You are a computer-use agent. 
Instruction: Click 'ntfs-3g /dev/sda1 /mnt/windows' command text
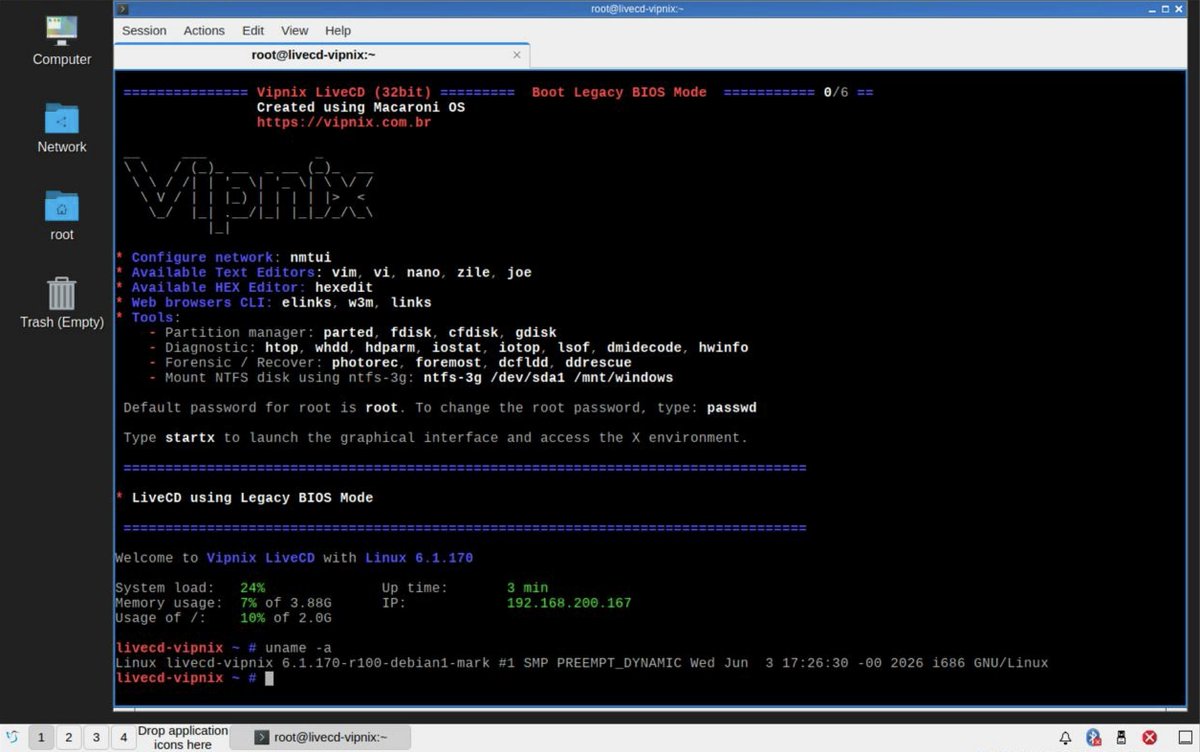pyautogui.click(x=548, y=377)
